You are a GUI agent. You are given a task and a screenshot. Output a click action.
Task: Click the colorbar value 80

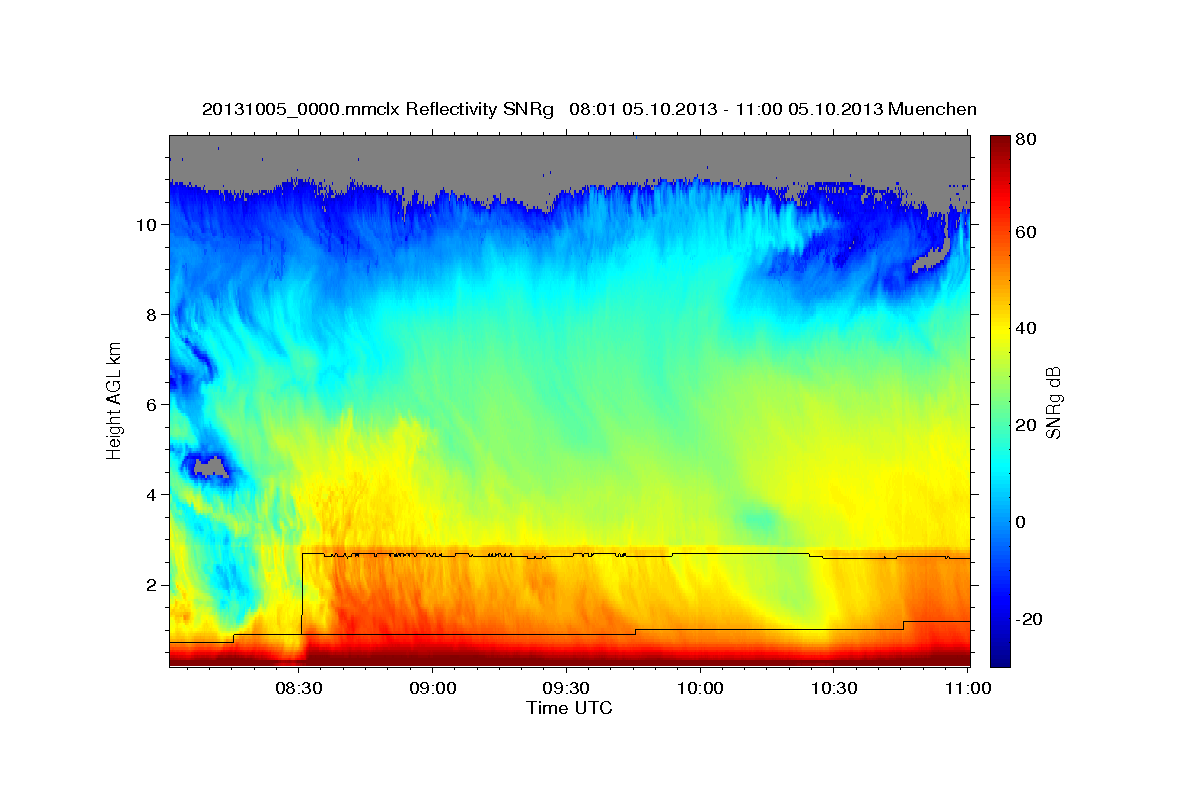[1028, 140]
